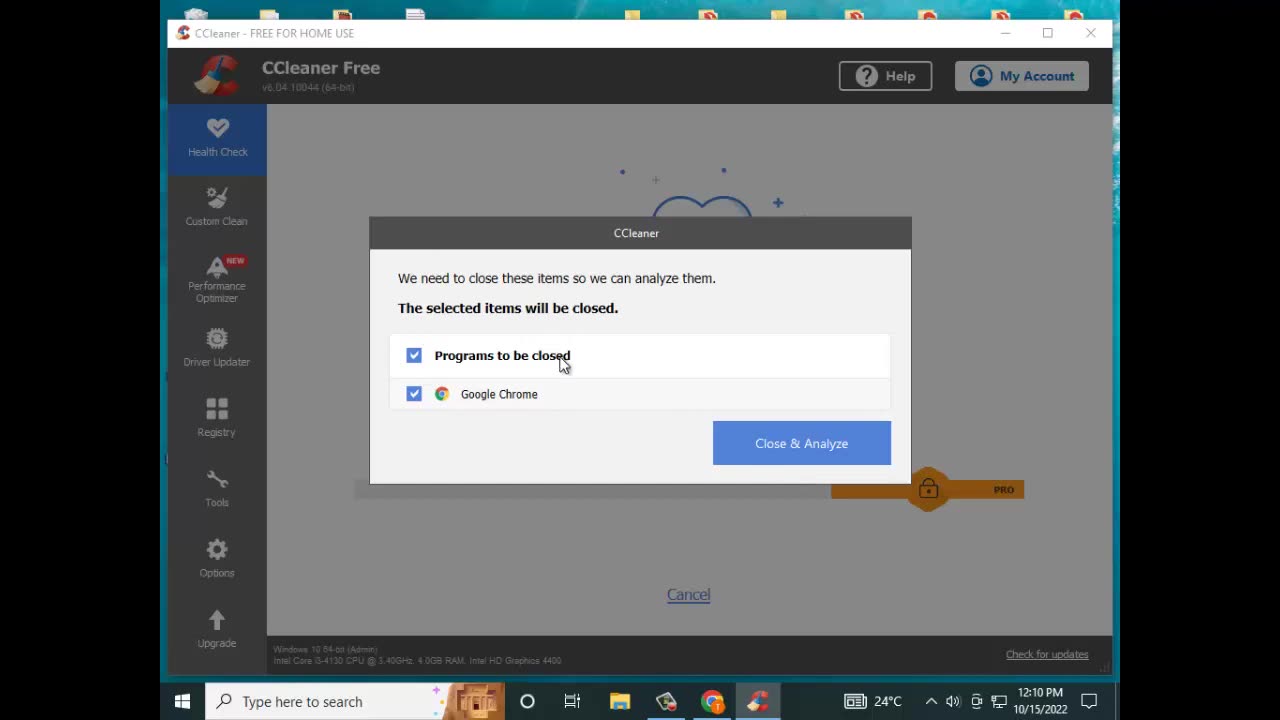Click the Google Chrome icon in dialog list
Image resolution: width=1280 pixels, height=720 pixels.
click(442, 394)
